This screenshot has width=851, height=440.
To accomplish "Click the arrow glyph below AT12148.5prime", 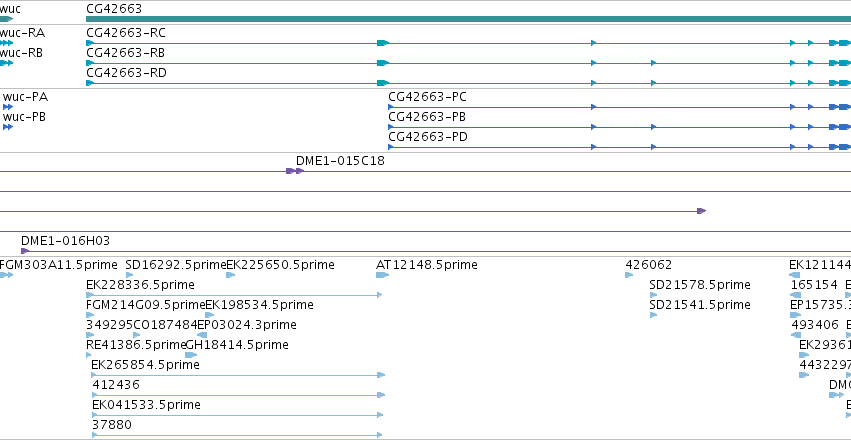I will pos(382,275).
